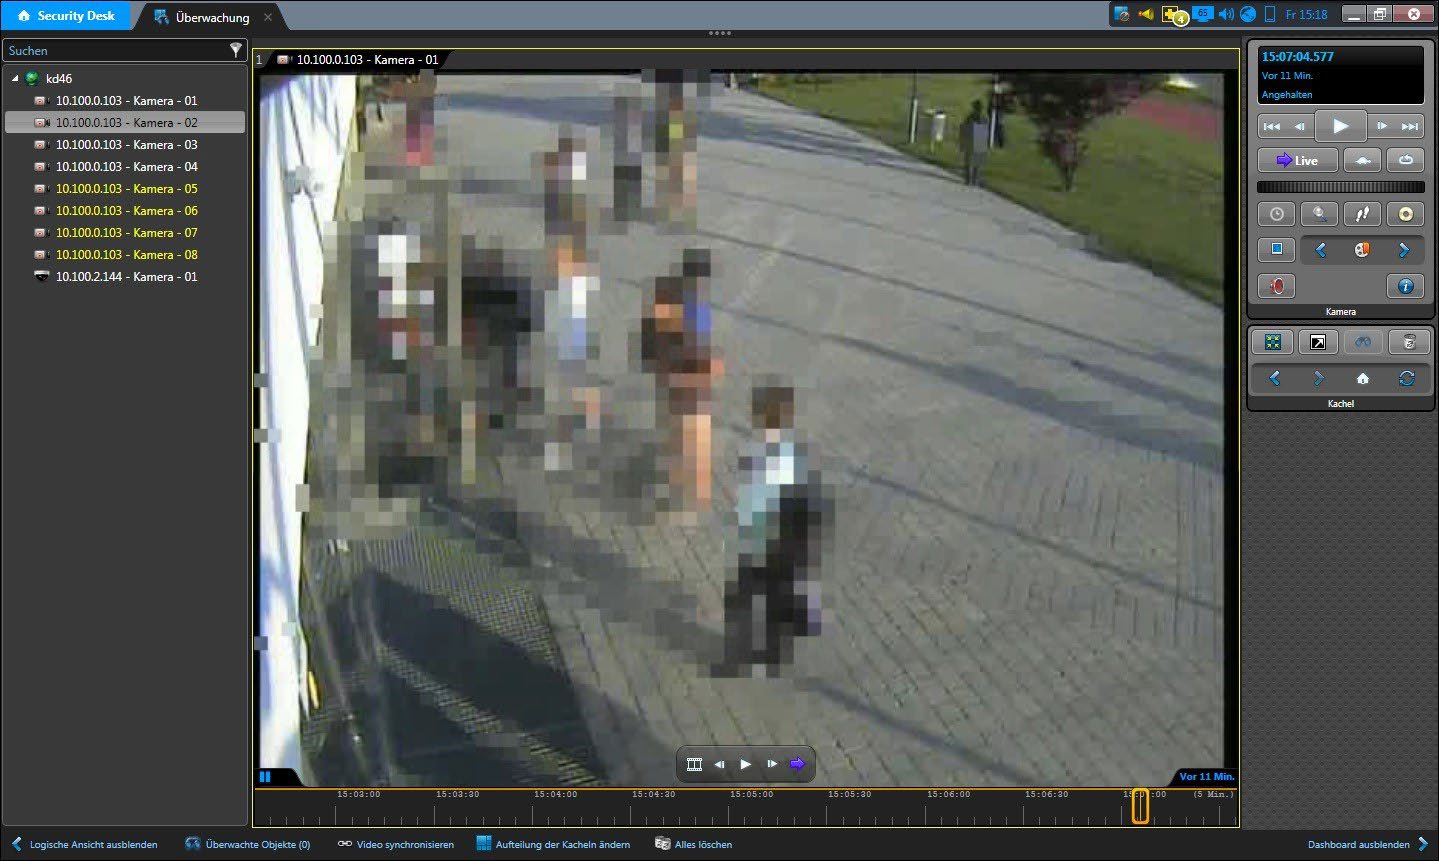Open quick search magnifier button
The width and height of the screenshot is (1439, 861).
point(1320,214)
